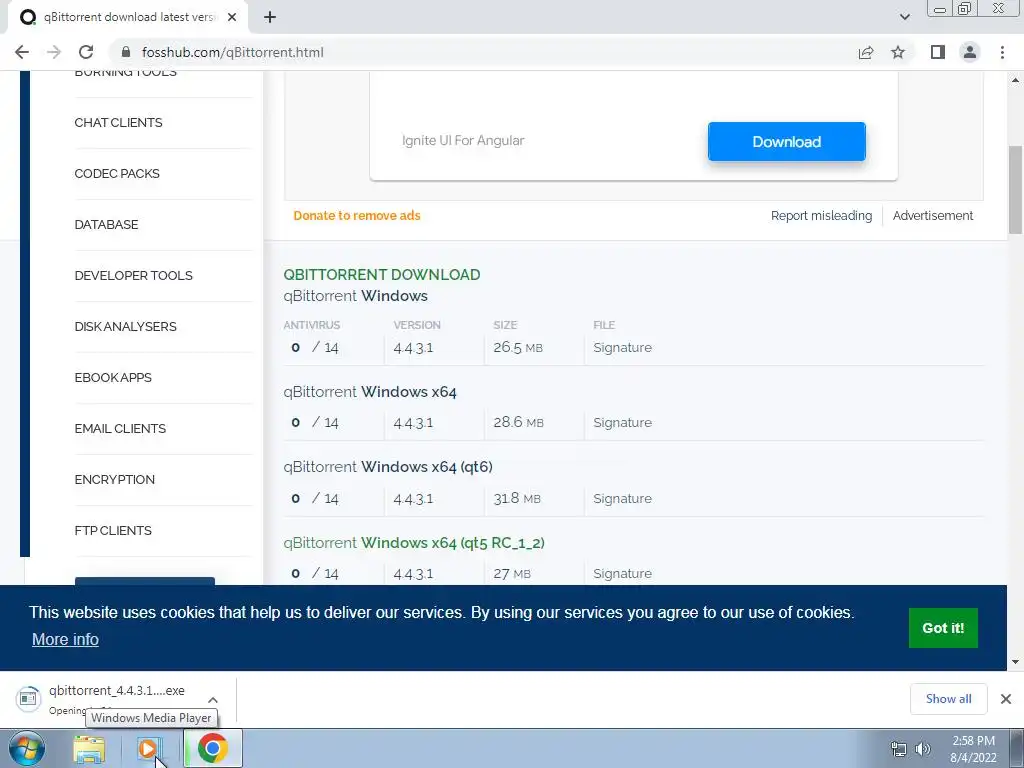Open Signature for the 27 MB file
The height and width of the screenshot is (768, 1024).
pyautogui.click(x=622, y=573)
